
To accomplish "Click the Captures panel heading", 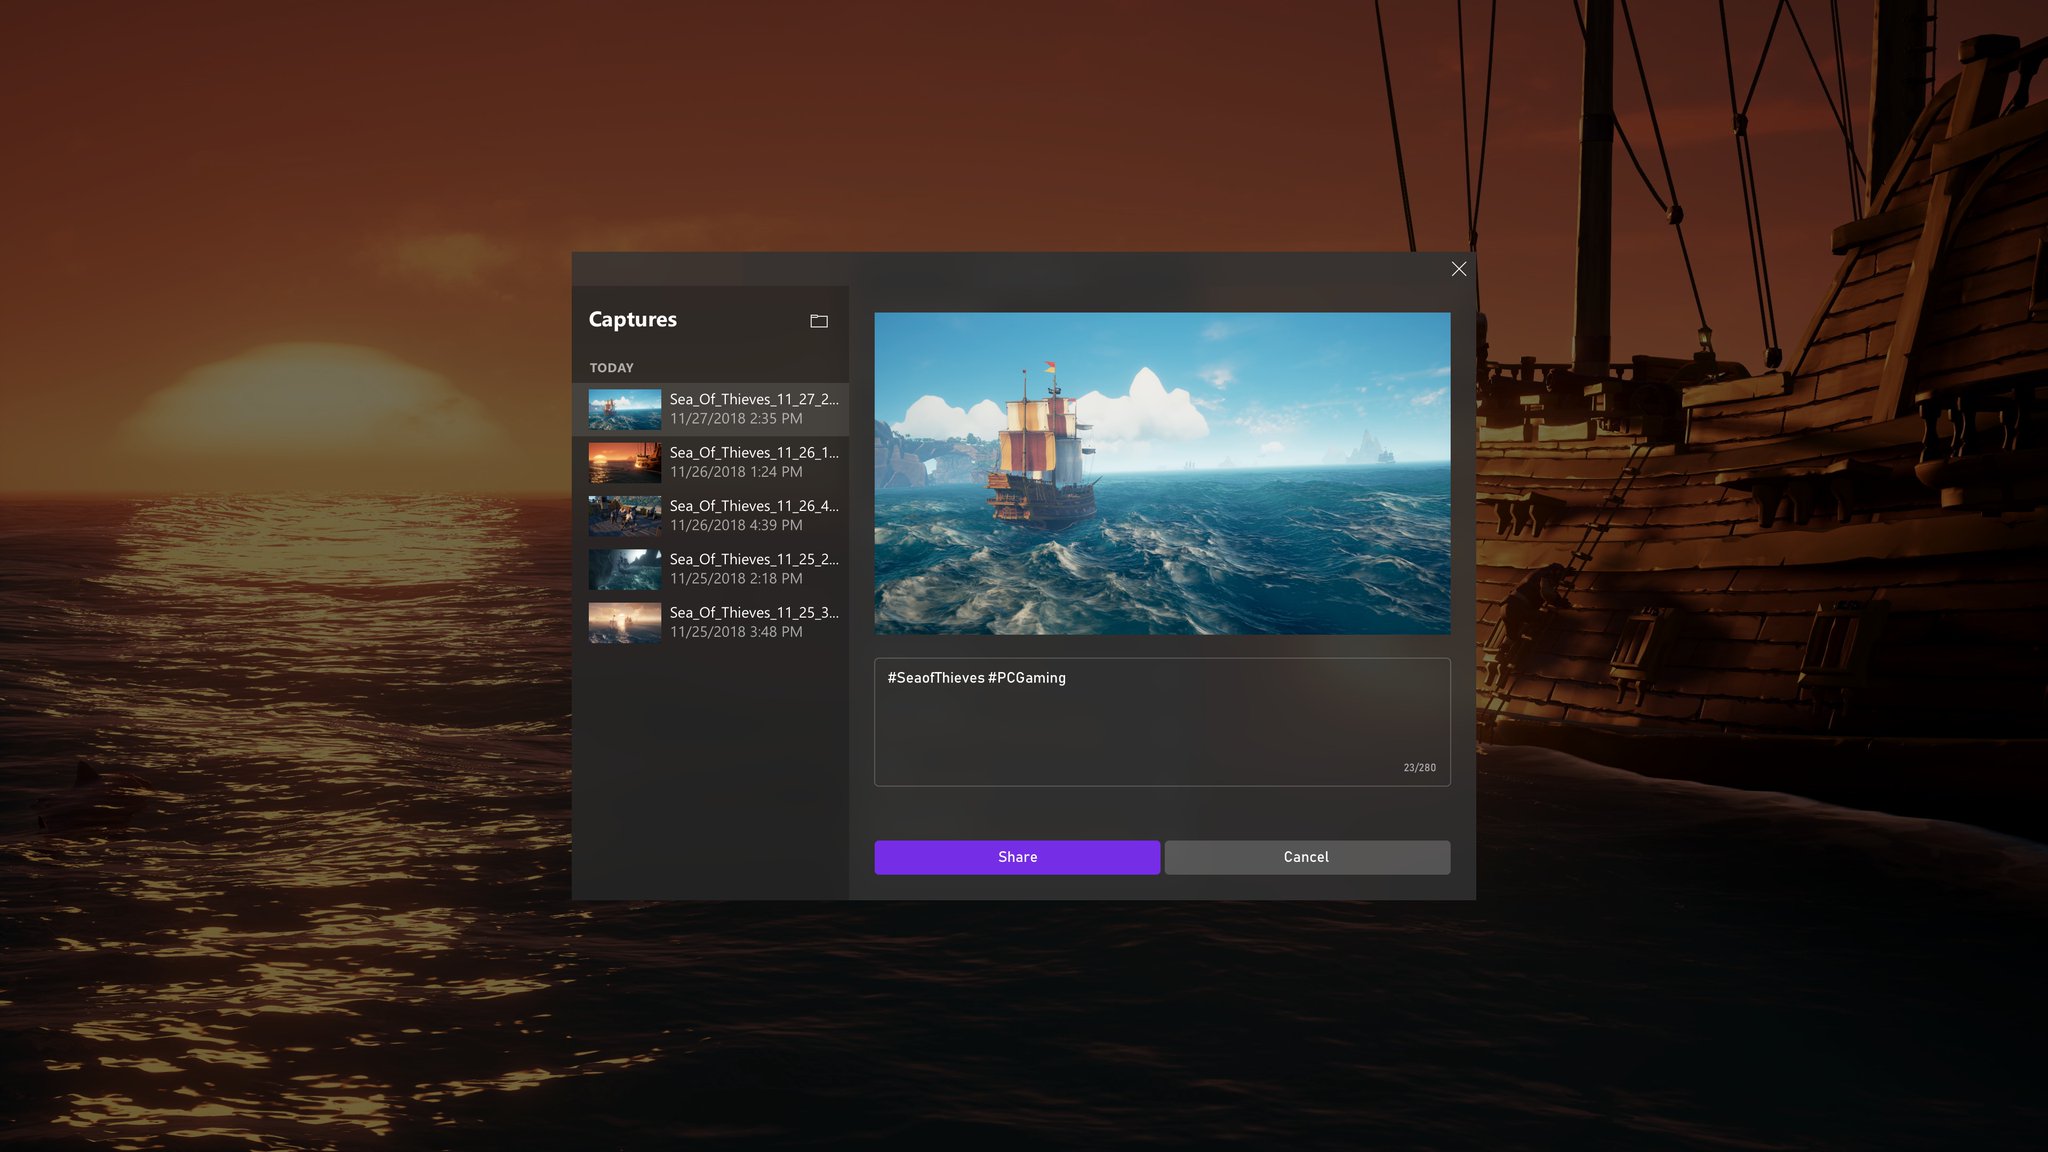I will coord(632,320).
